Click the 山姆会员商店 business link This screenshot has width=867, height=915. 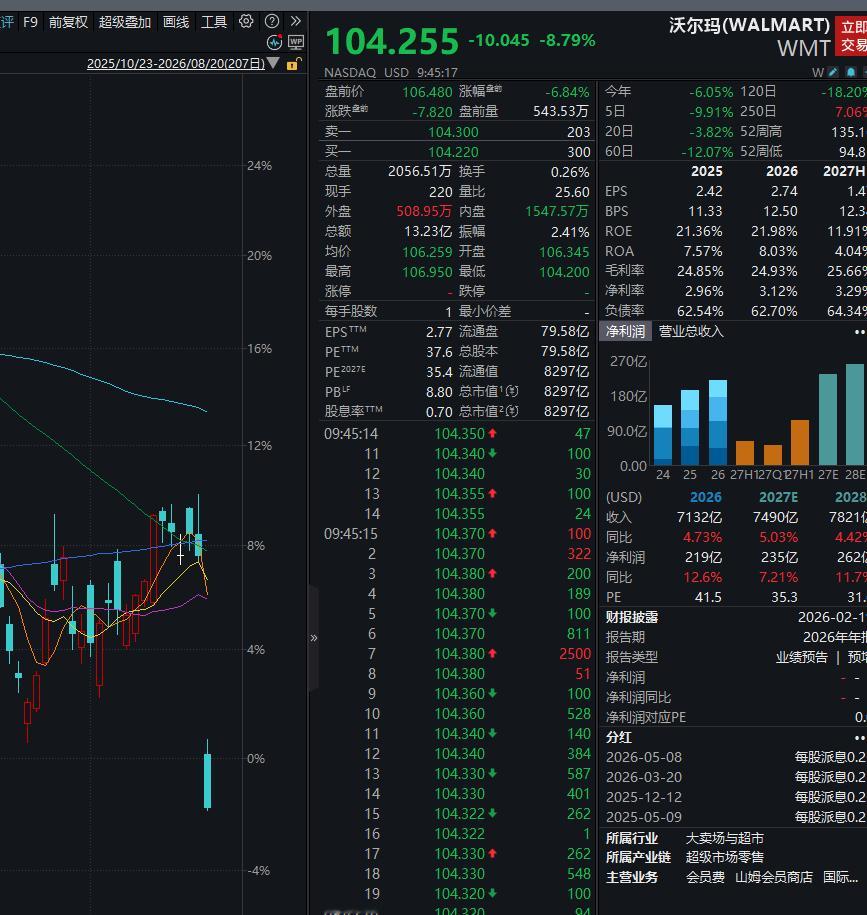click(774, 877)
